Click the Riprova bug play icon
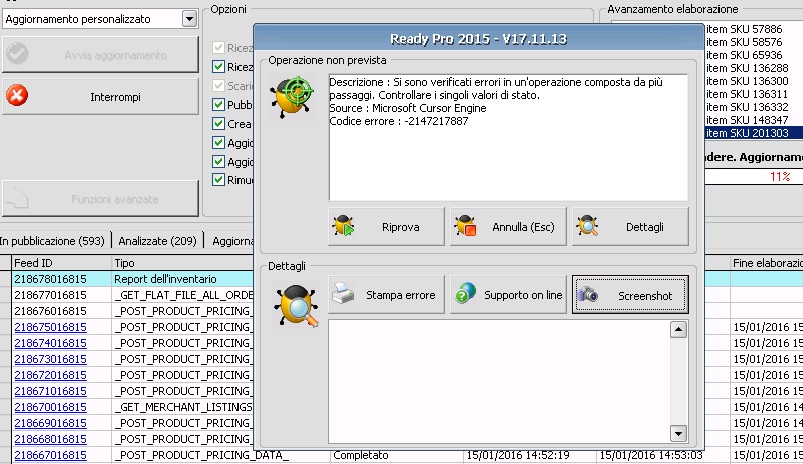Image resolution: width=803 pixels, height=464 pixels. coord(344,226)
